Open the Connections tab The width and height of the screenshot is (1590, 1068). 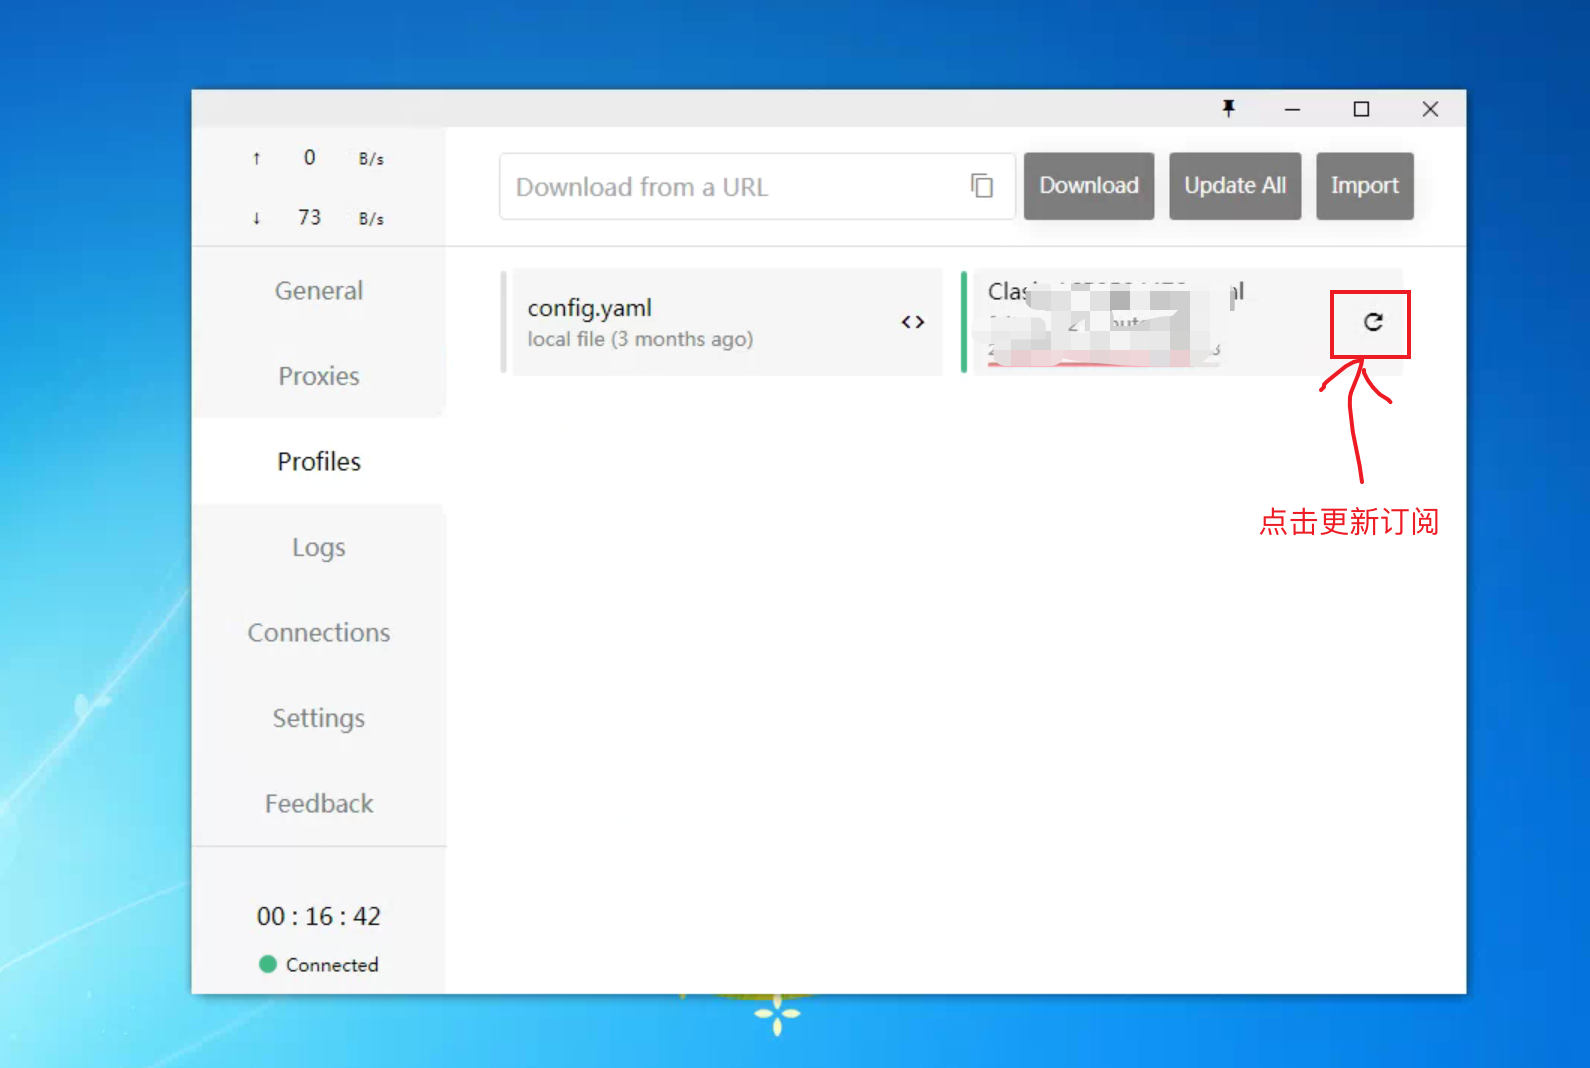coord(319,633)
